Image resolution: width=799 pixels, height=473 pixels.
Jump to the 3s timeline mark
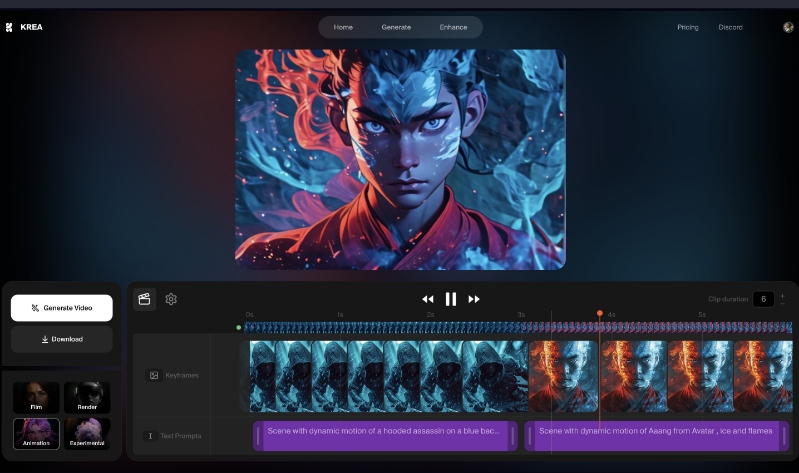[521, 314]
